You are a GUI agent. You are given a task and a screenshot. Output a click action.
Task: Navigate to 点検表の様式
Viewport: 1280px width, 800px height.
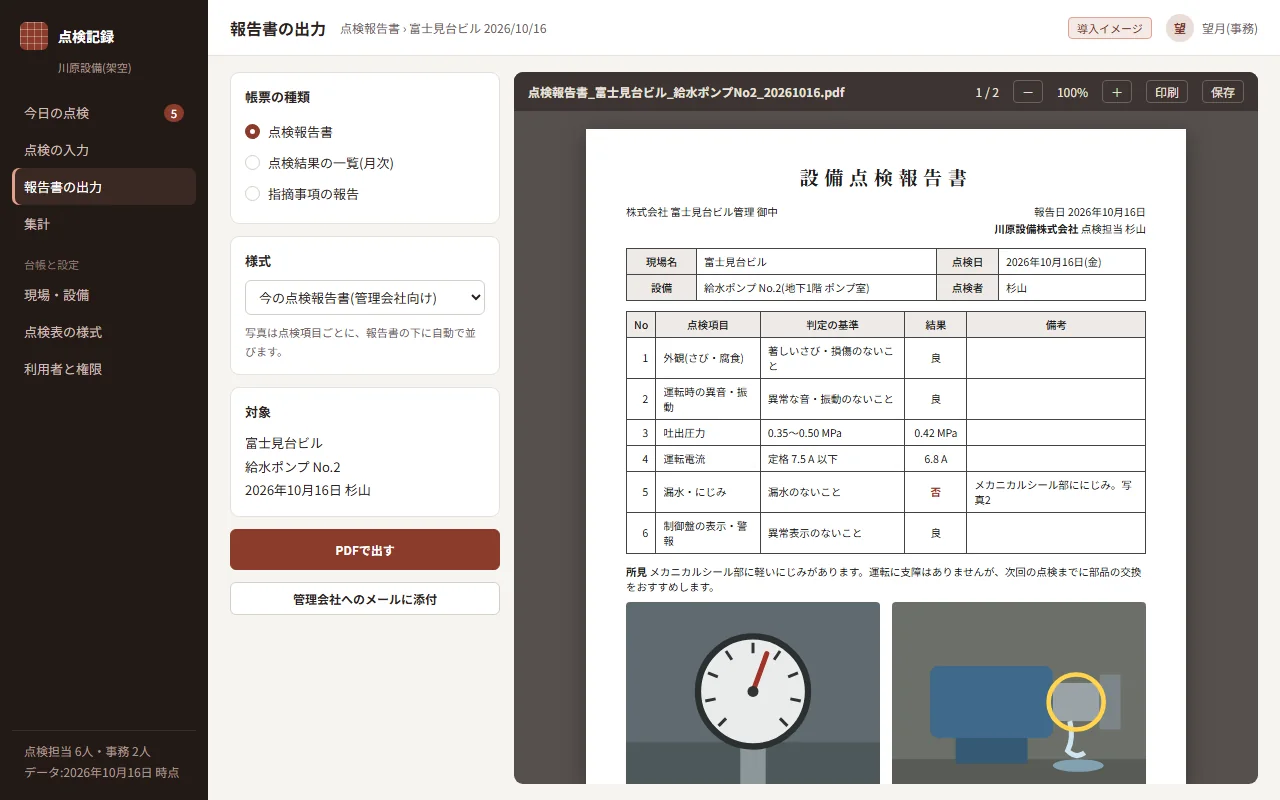(104, 332)
